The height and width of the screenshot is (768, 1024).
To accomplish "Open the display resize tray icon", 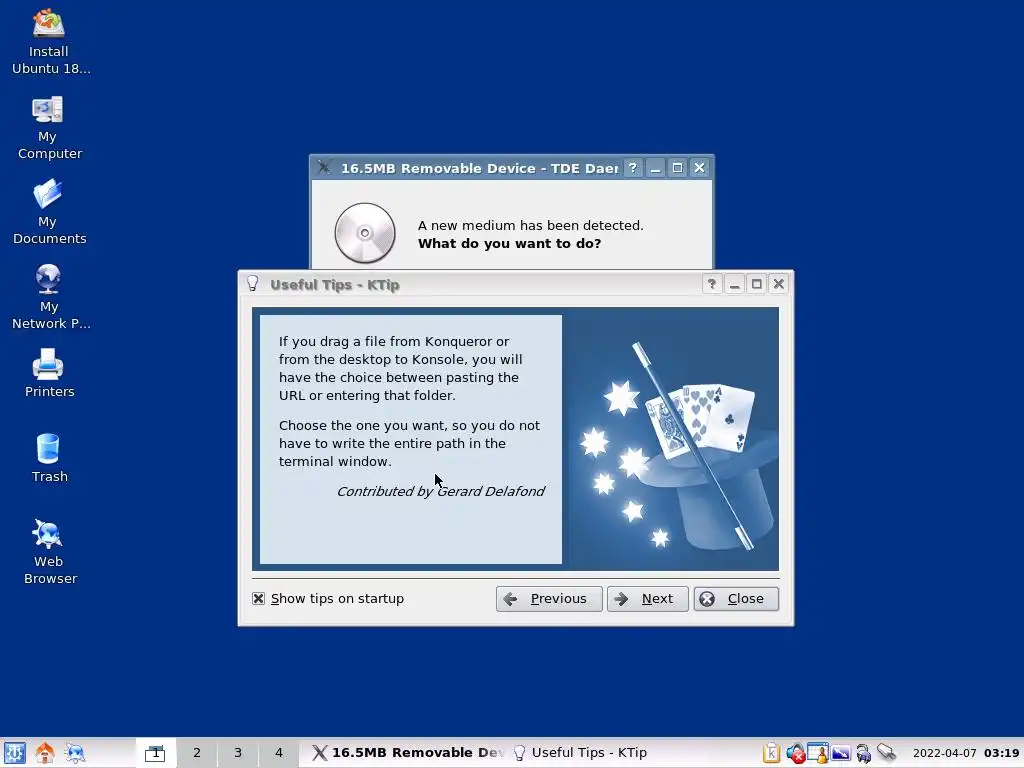I will [x=840, y=753].
